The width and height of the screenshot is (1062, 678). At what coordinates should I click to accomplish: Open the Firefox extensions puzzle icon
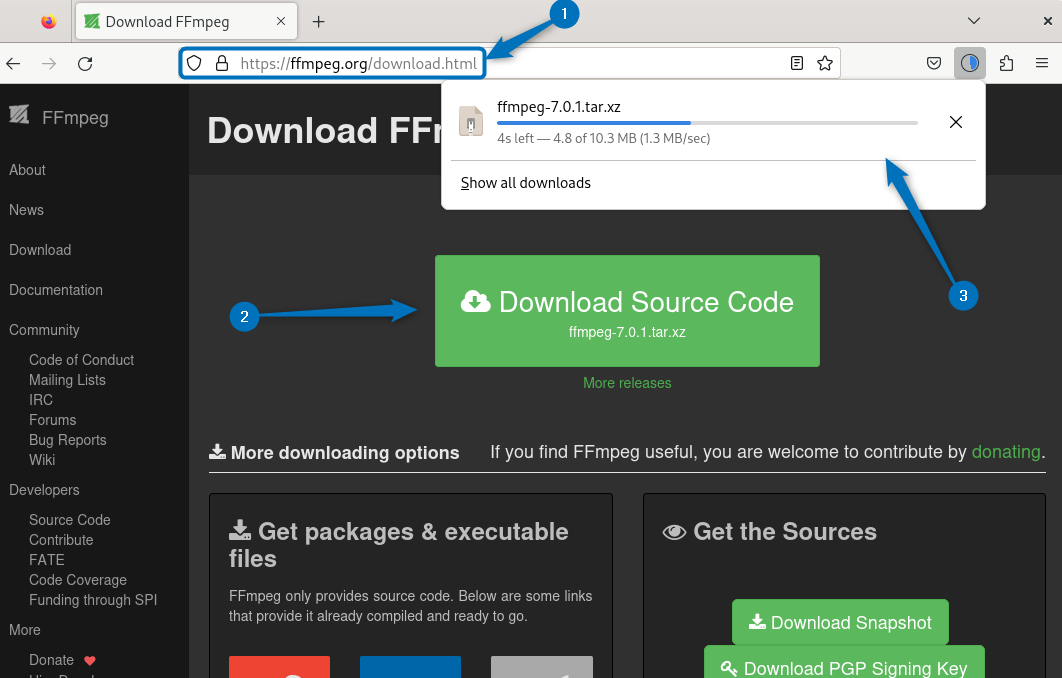pyautogui.click(x=1006, y=62)
